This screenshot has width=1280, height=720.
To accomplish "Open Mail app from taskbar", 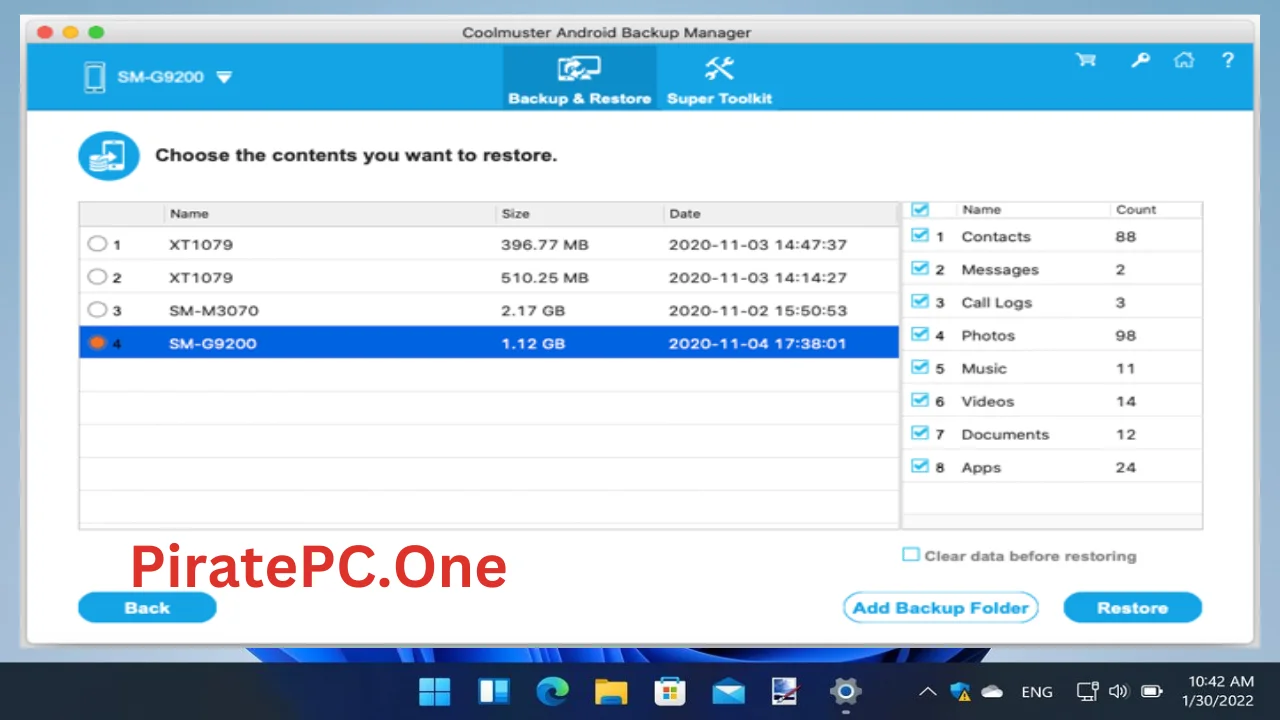I will tap(728, 691).
